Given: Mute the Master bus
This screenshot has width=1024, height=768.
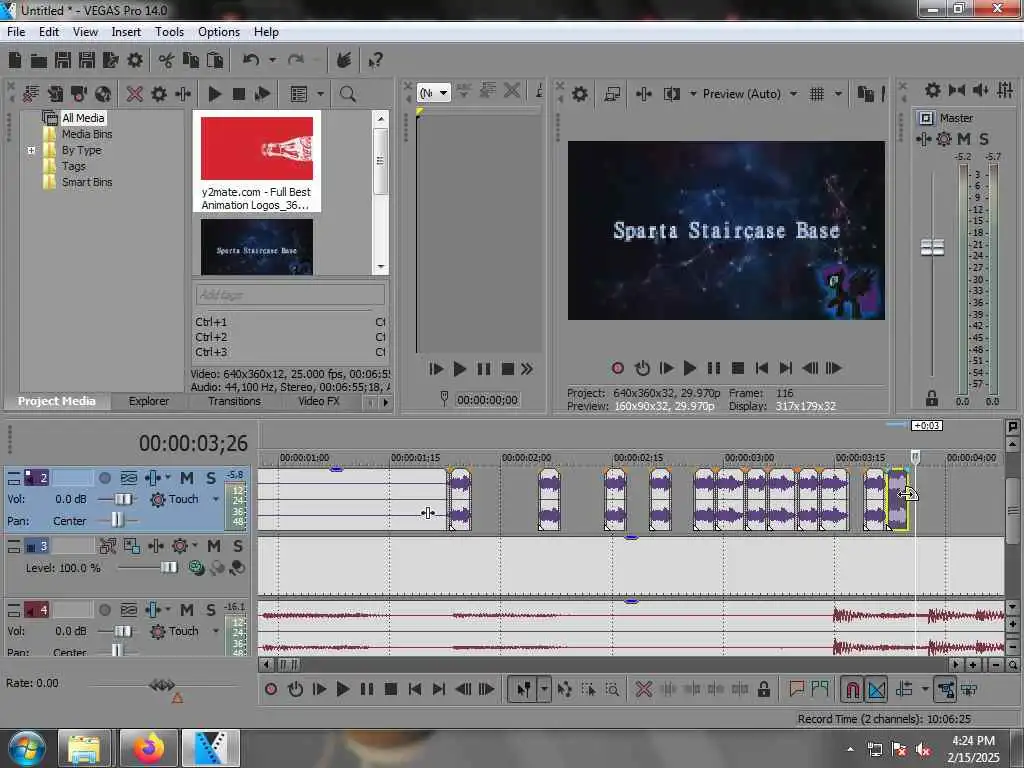Looking at the screenshot, I should tap(964, 139).
